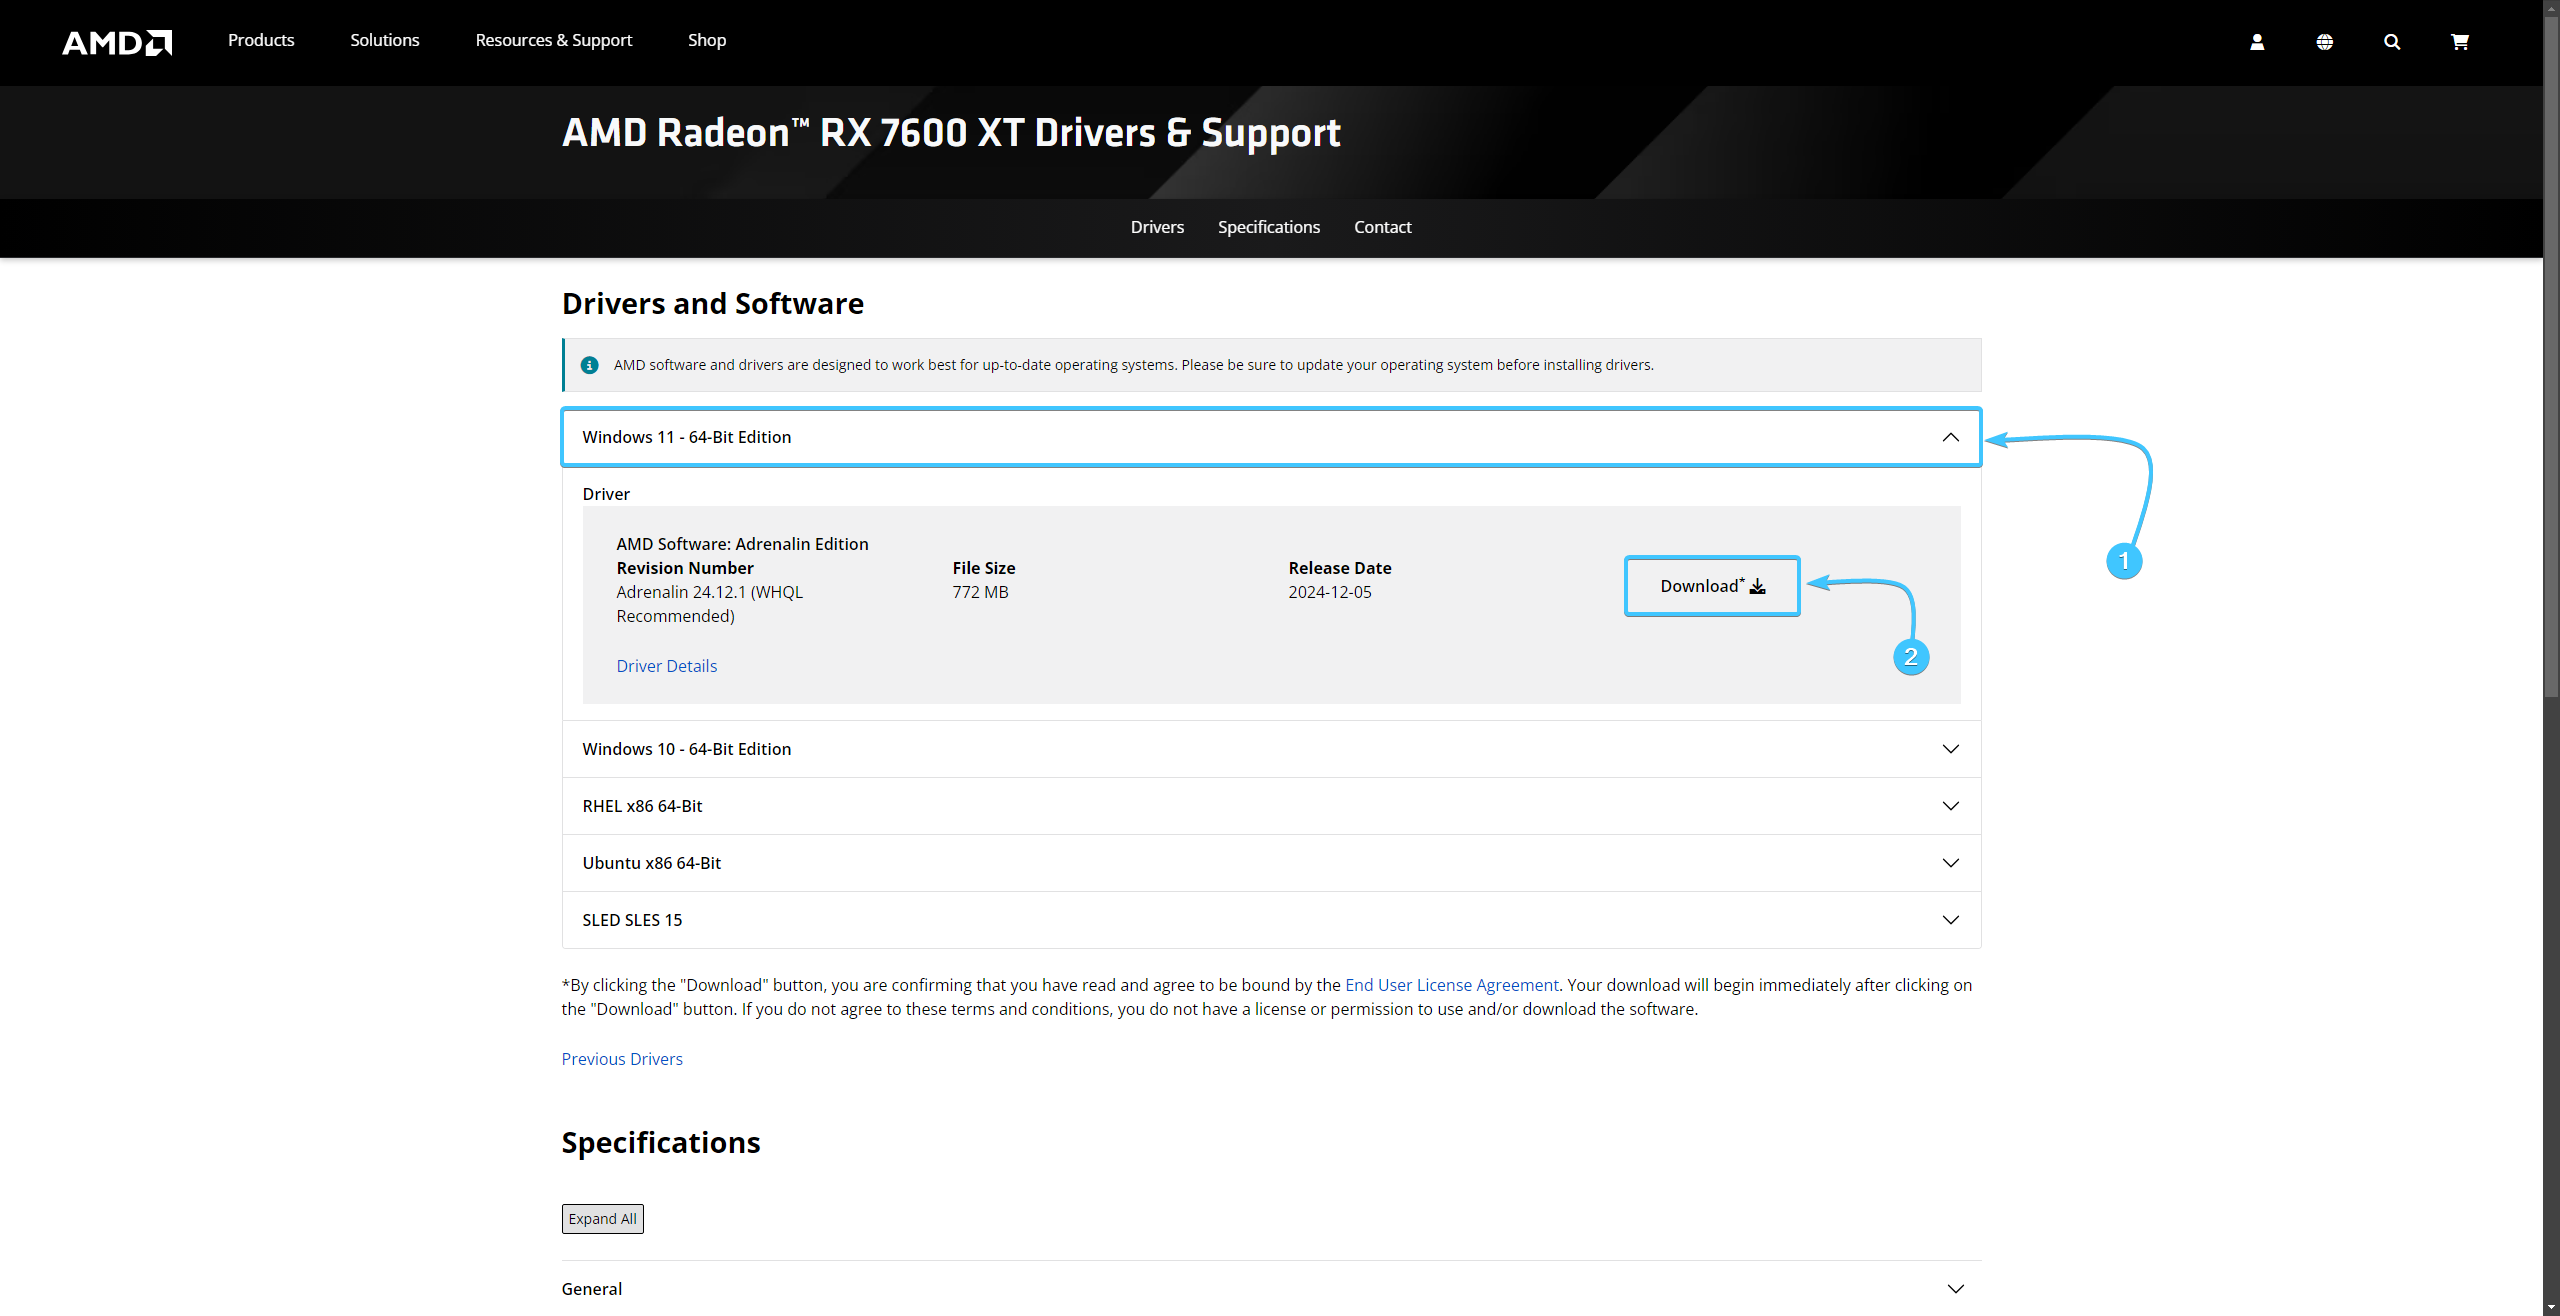Click the Drivers and Software heading
This screenshot has width=2560, height=1316.
(x=713, y=304)
